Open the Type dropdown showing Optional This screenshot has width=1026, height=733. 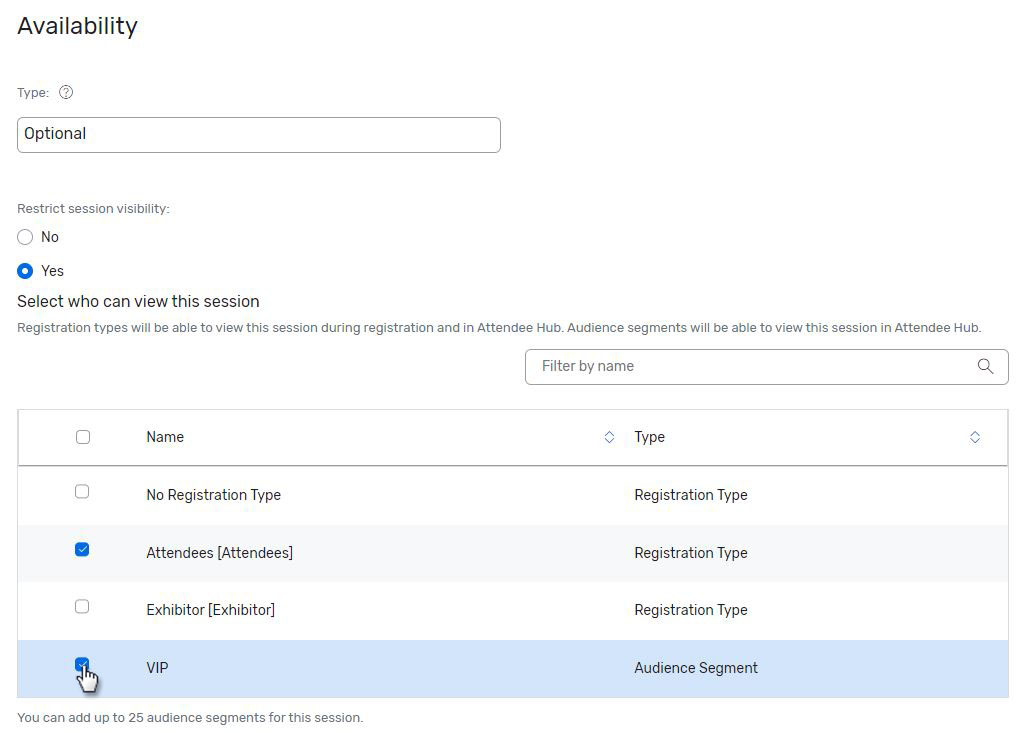[x=258, y=135]
